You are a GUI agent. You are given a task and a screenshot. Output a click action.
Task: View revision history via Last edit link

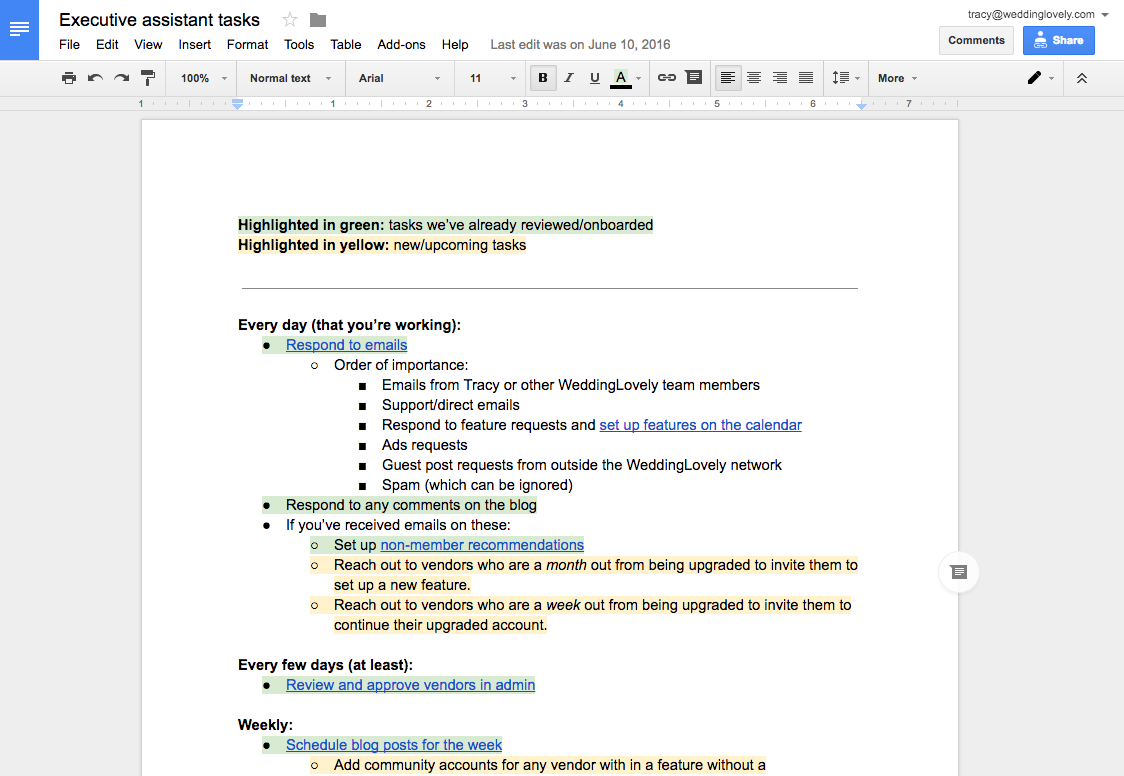click(x=581, y=44)
